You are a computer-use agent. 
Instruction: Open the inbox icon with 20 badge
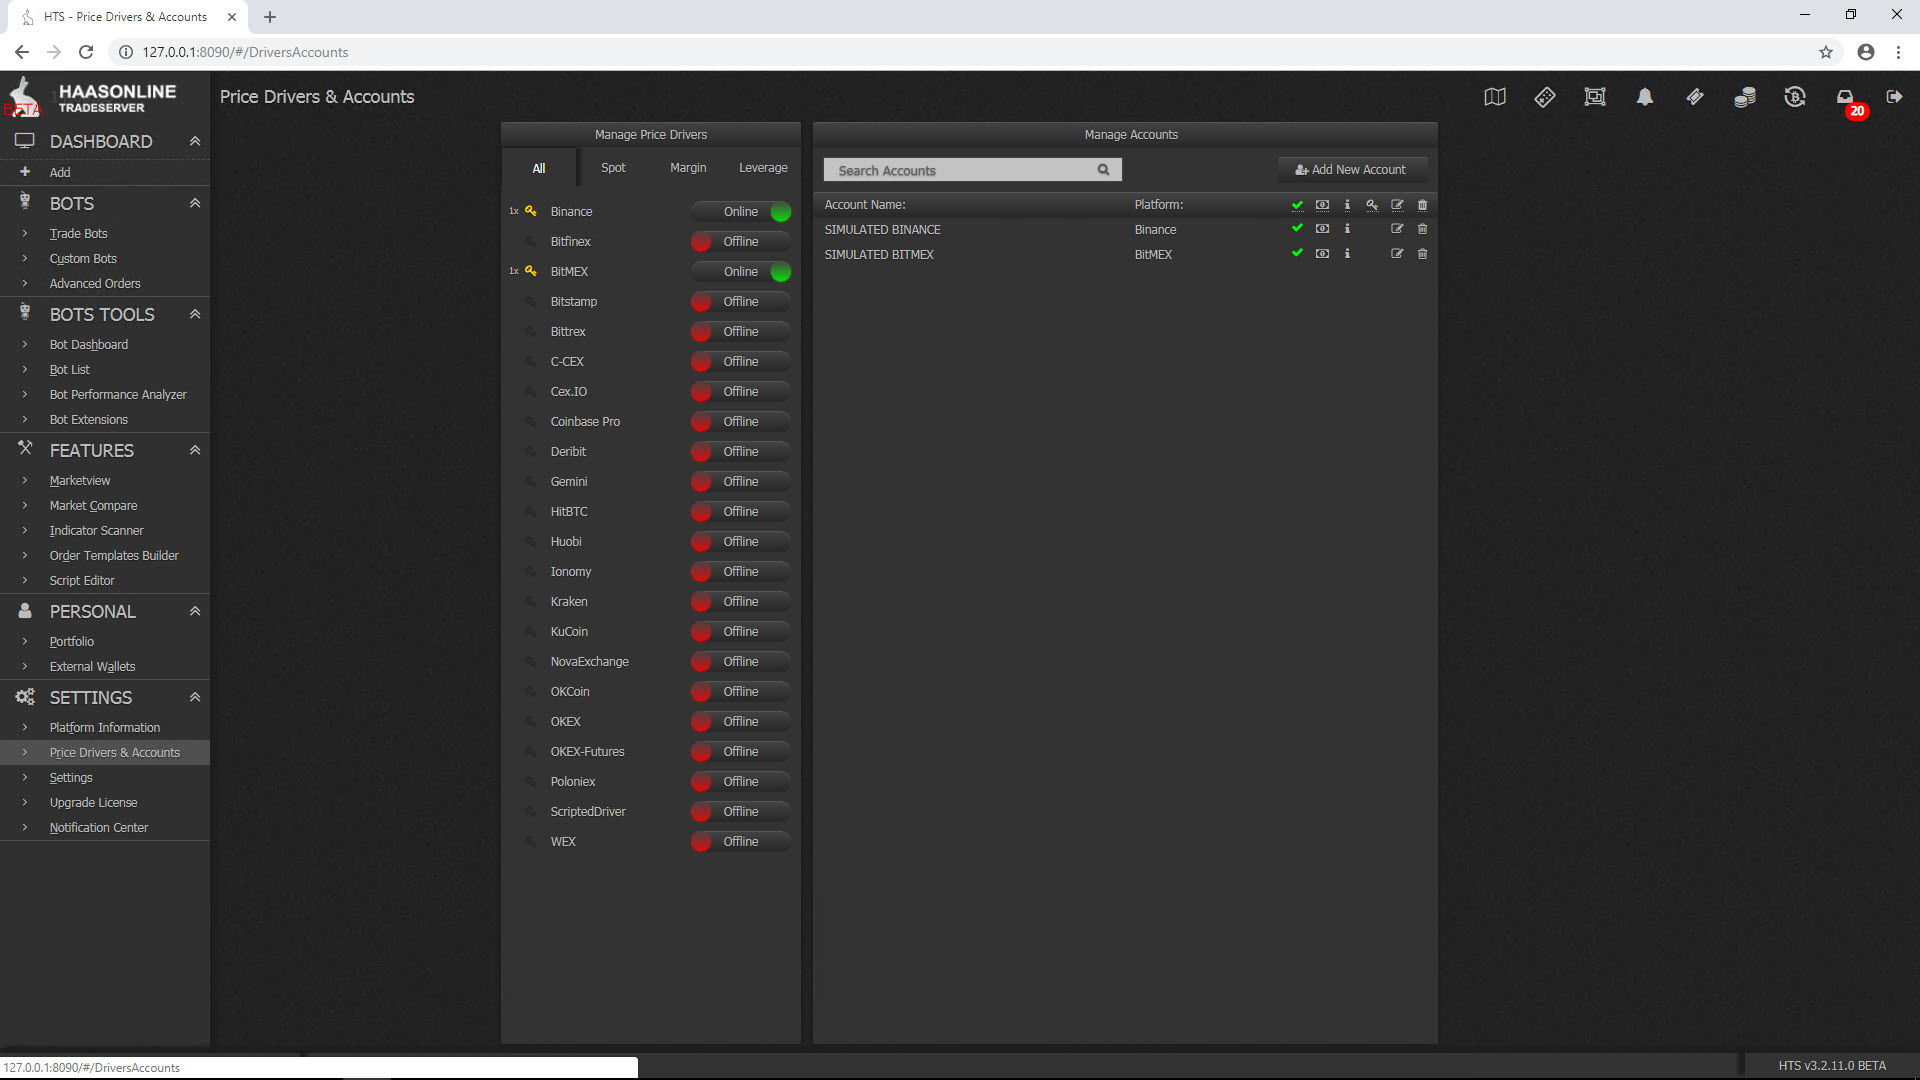(x=1845, y=97)
